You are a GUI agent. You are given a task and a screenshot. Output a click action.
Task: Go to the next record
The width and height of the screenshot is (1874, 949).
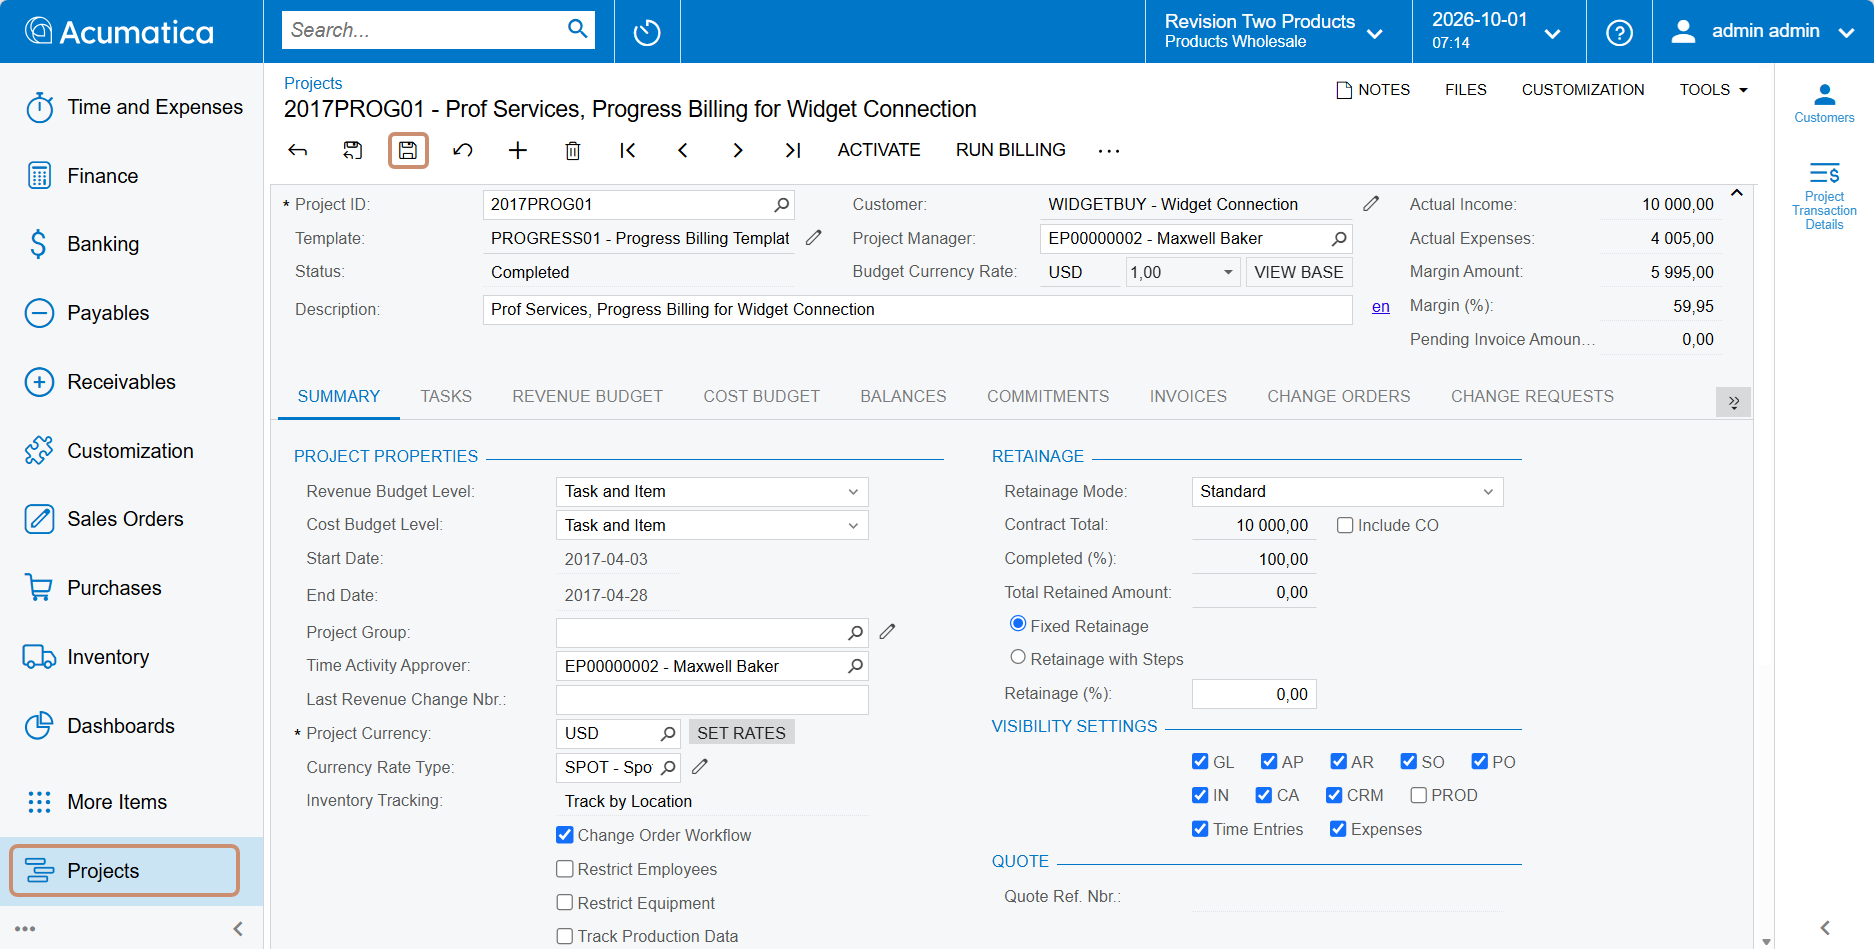(738, 150)
